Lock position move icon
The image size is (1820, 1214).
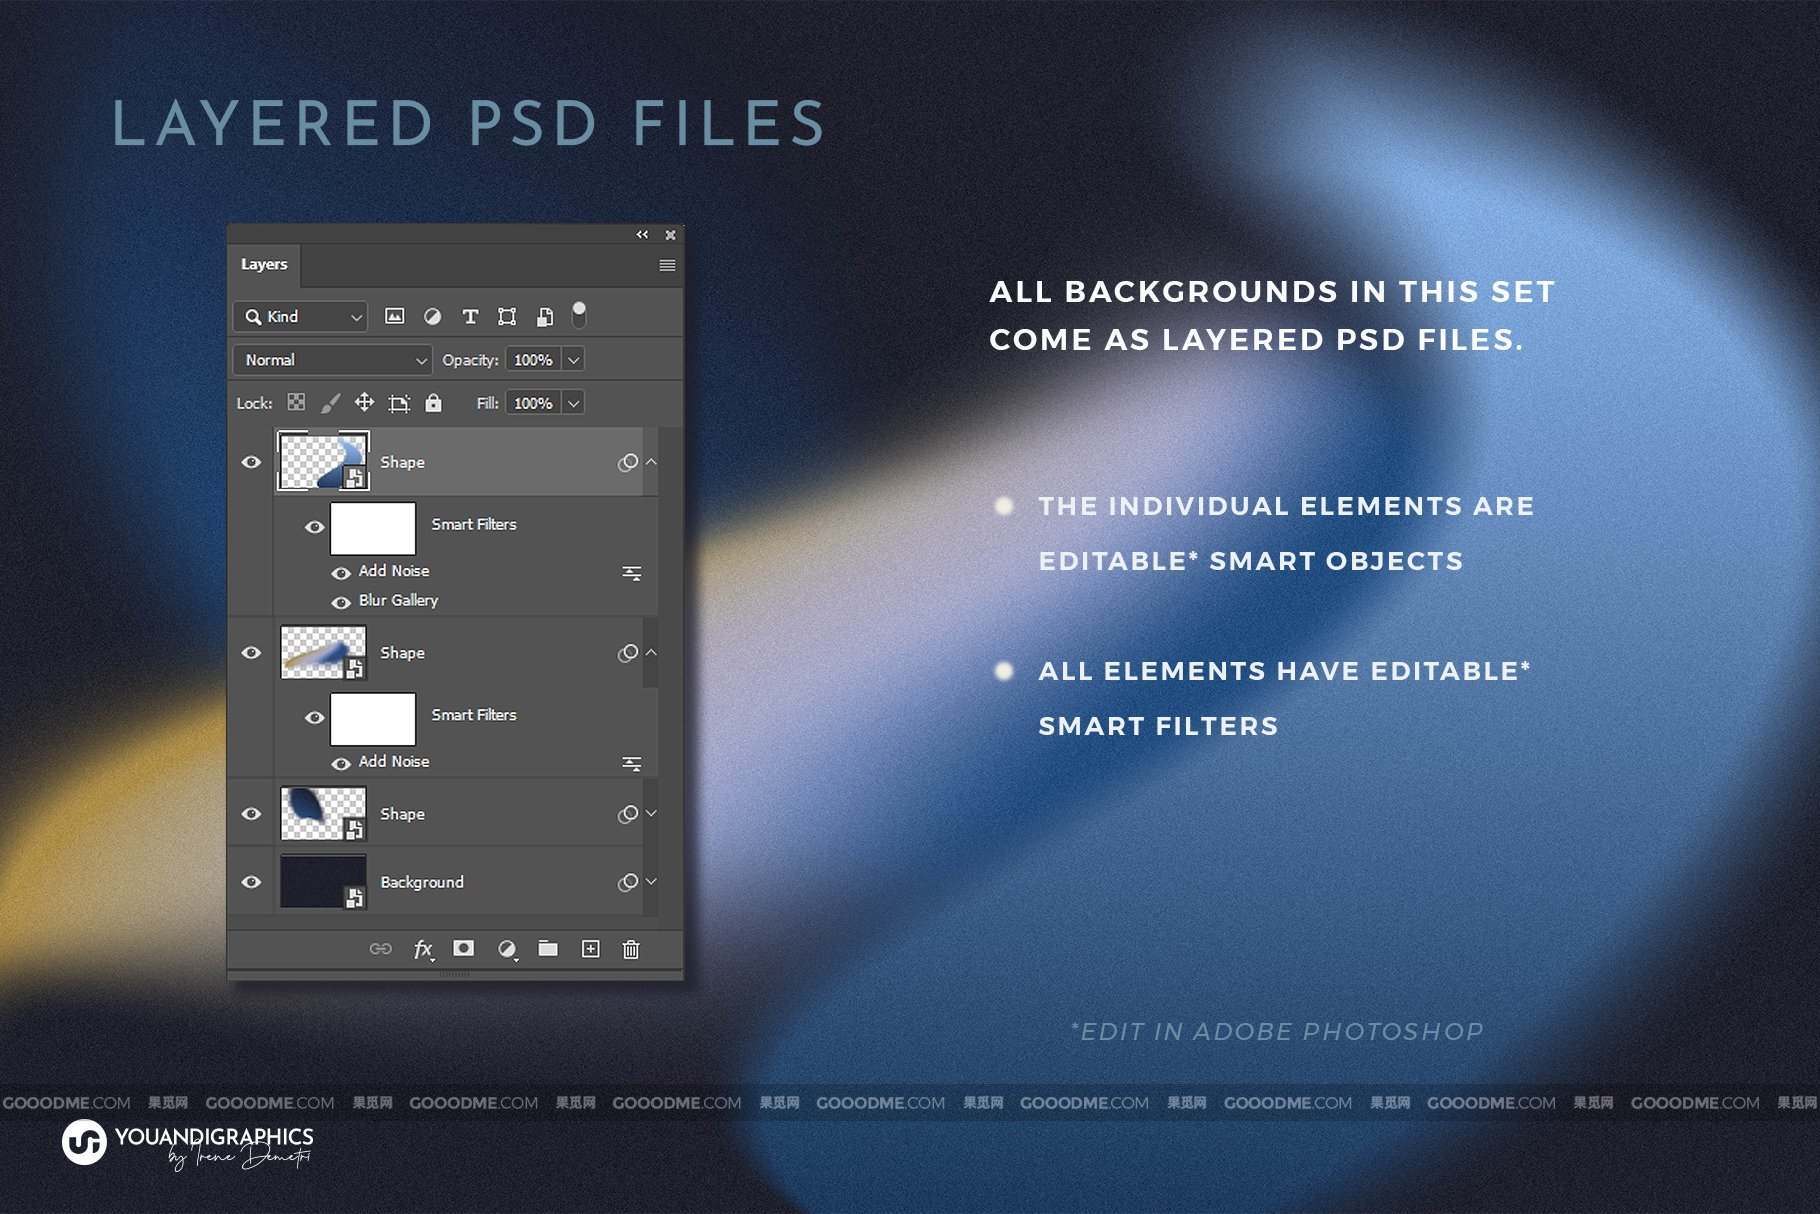coord(364,402)
